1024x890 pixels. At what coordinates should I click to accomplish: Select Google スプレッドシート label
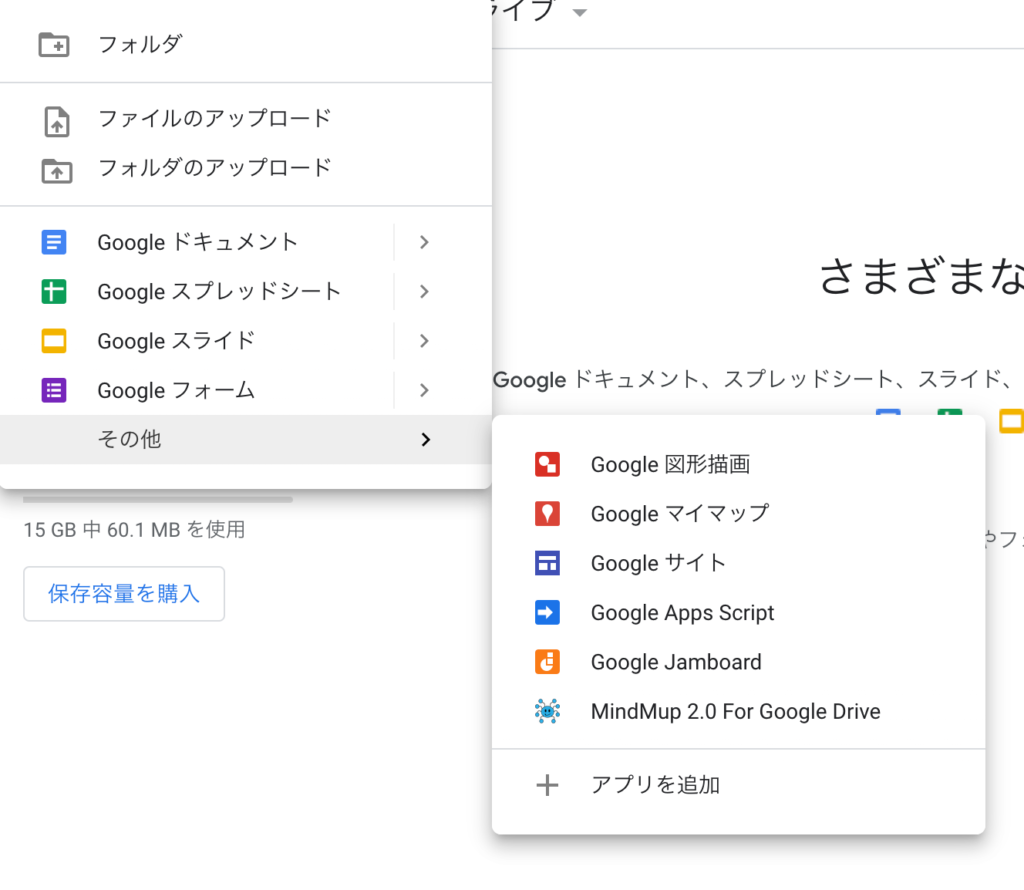click(x=219, y=291)
